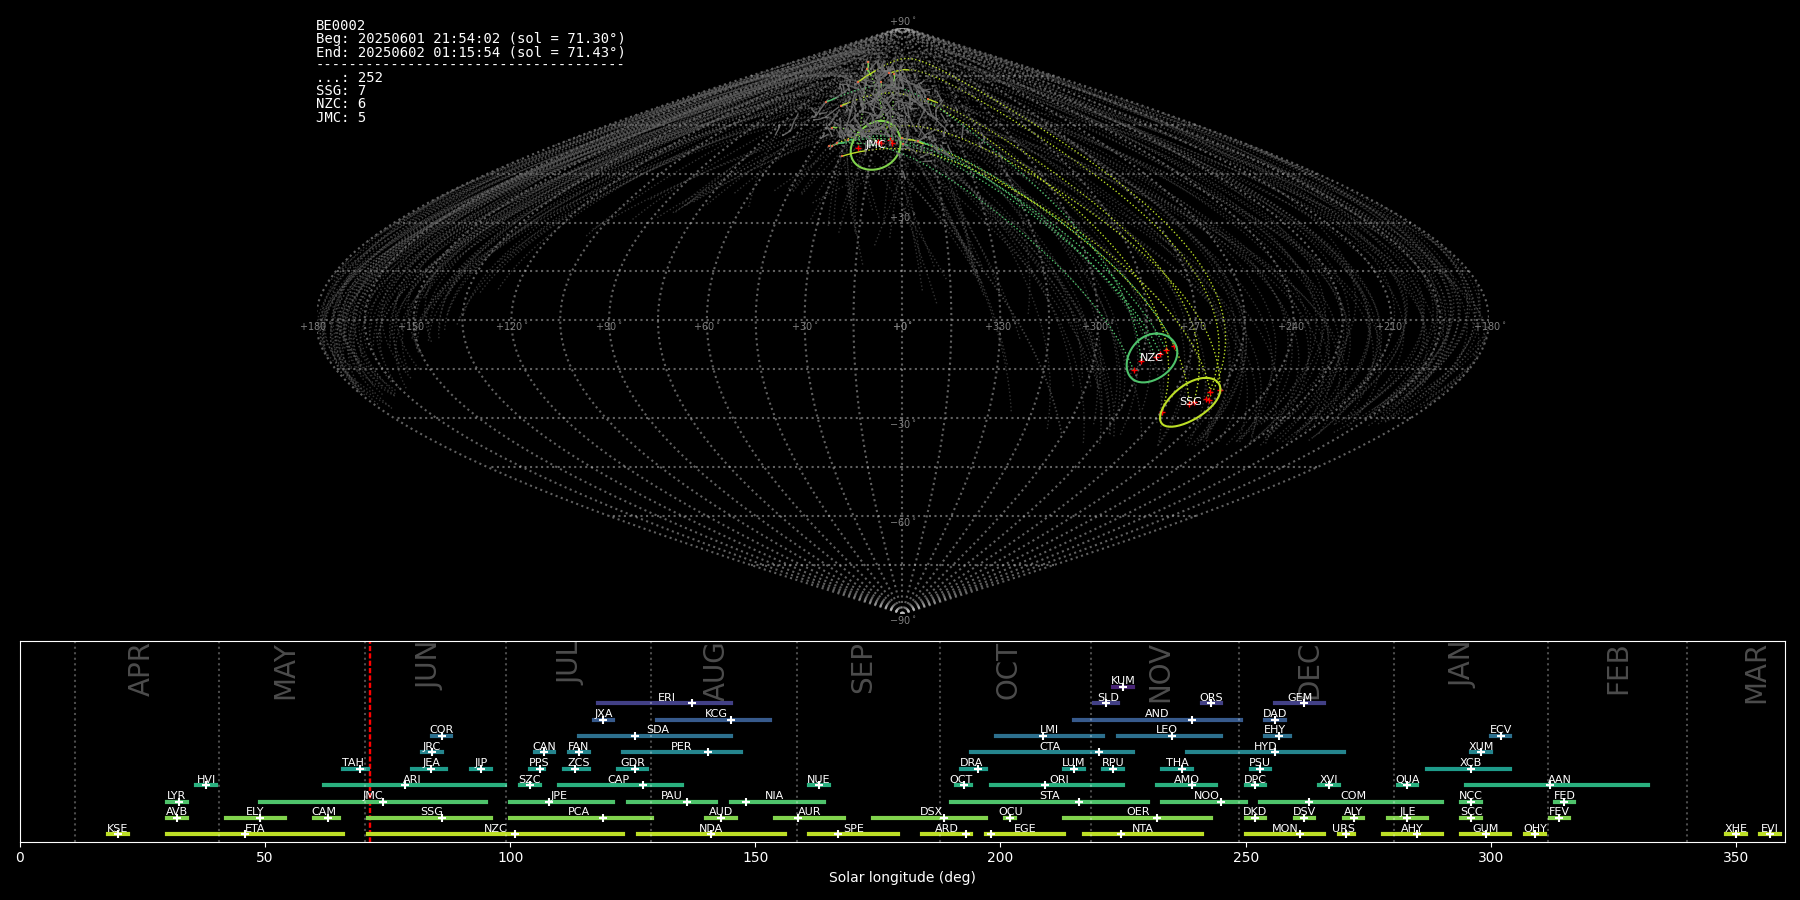The height and width of the screenshot is (900, 1800).
Task: Click the DRA shower label in timeline
Action: click(x=971, y=763)
